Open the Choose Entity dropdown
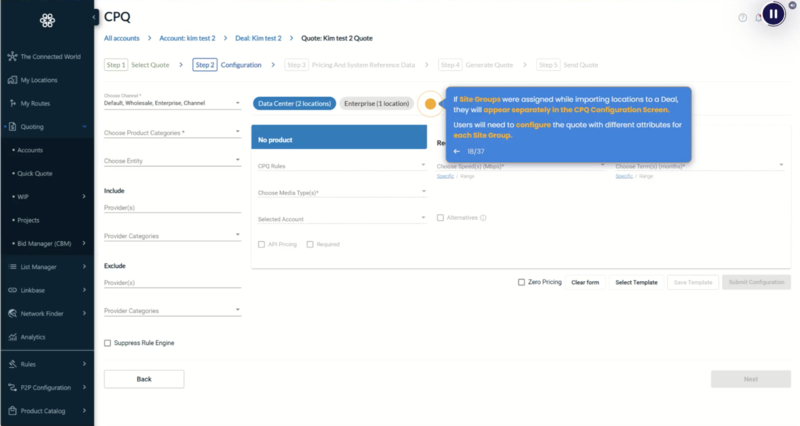 click(172, 160)
